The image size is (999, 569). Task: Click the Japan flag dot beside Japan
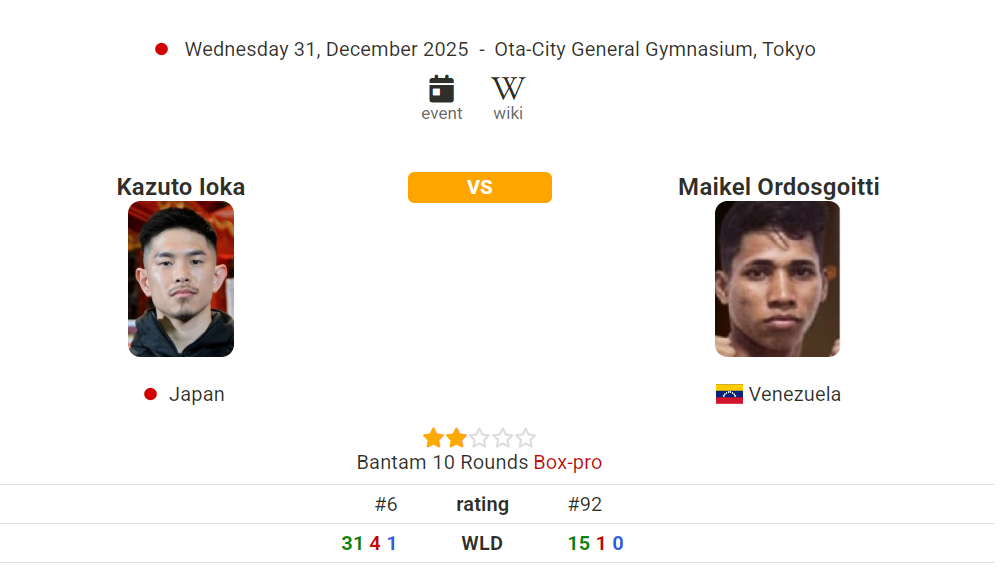pyautogui.click(x=151, y=394)
